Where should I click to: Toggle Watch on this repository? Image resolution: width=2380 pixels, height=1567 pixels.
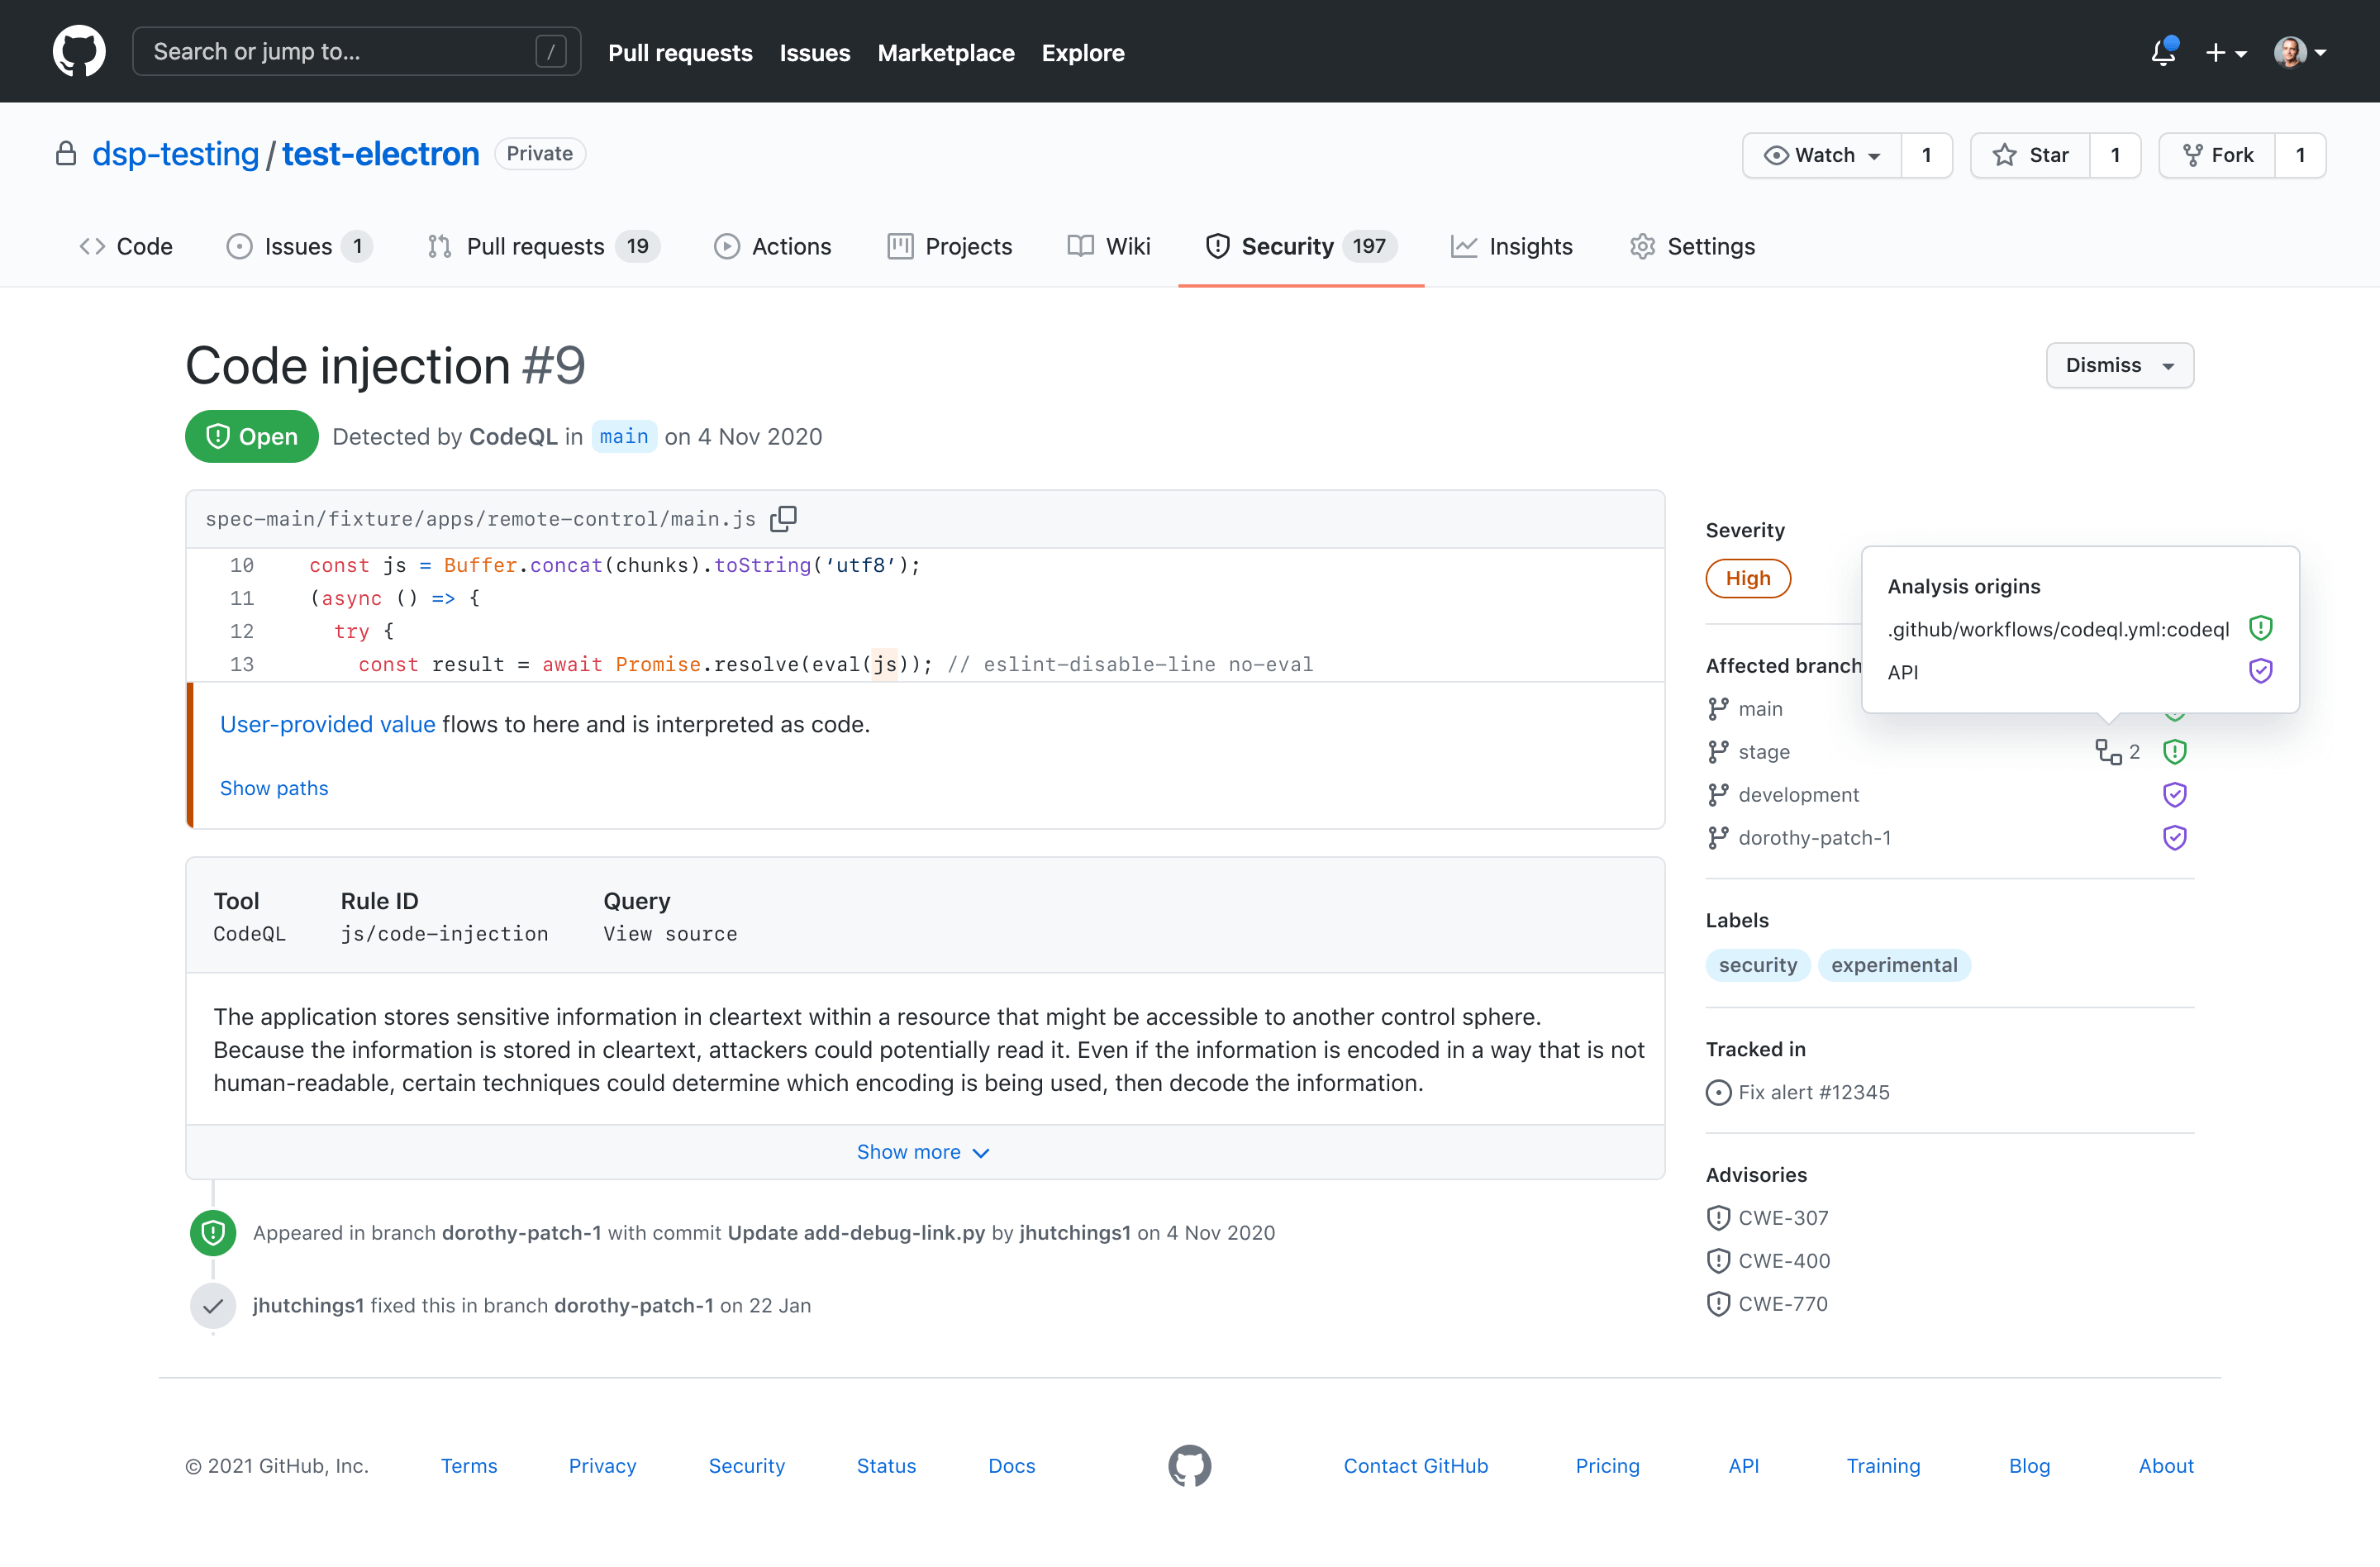(x=1822, y=155)
